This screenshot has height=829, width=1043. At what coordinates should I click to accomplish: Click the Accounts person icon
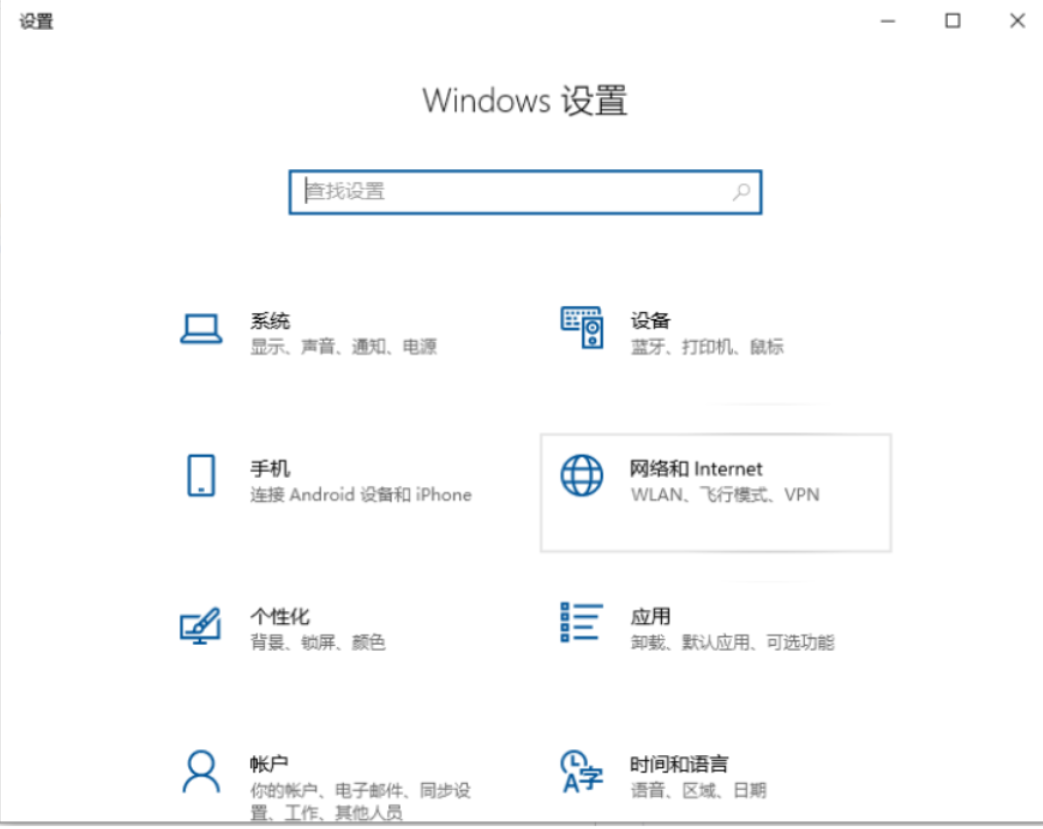coord(201,771)
